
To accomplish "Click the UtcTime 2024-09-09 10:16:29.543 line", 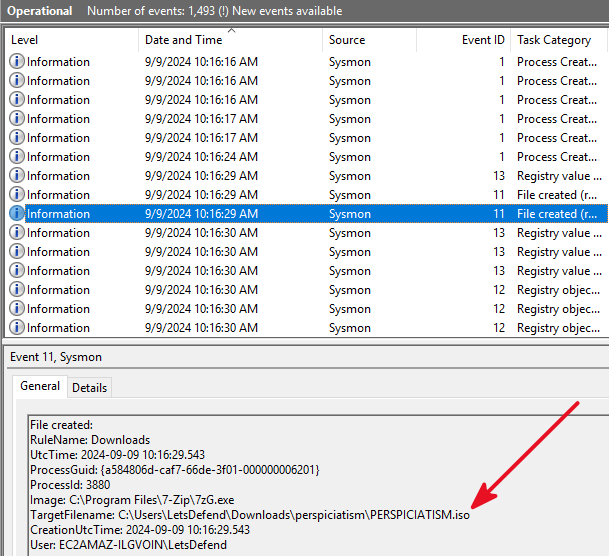I will [117, 455].
